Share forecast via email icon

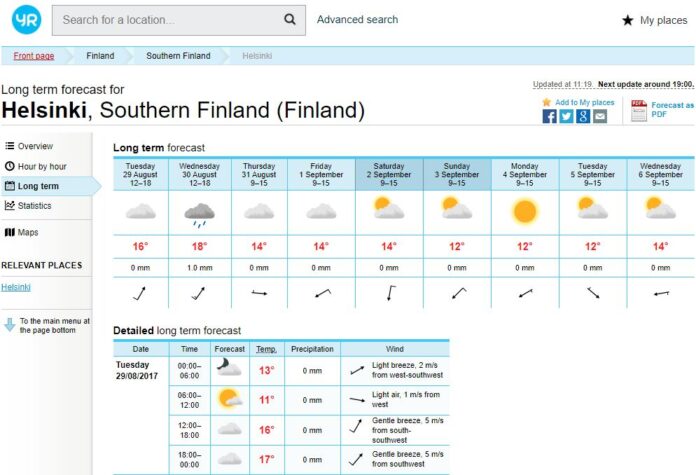(600, 116)
